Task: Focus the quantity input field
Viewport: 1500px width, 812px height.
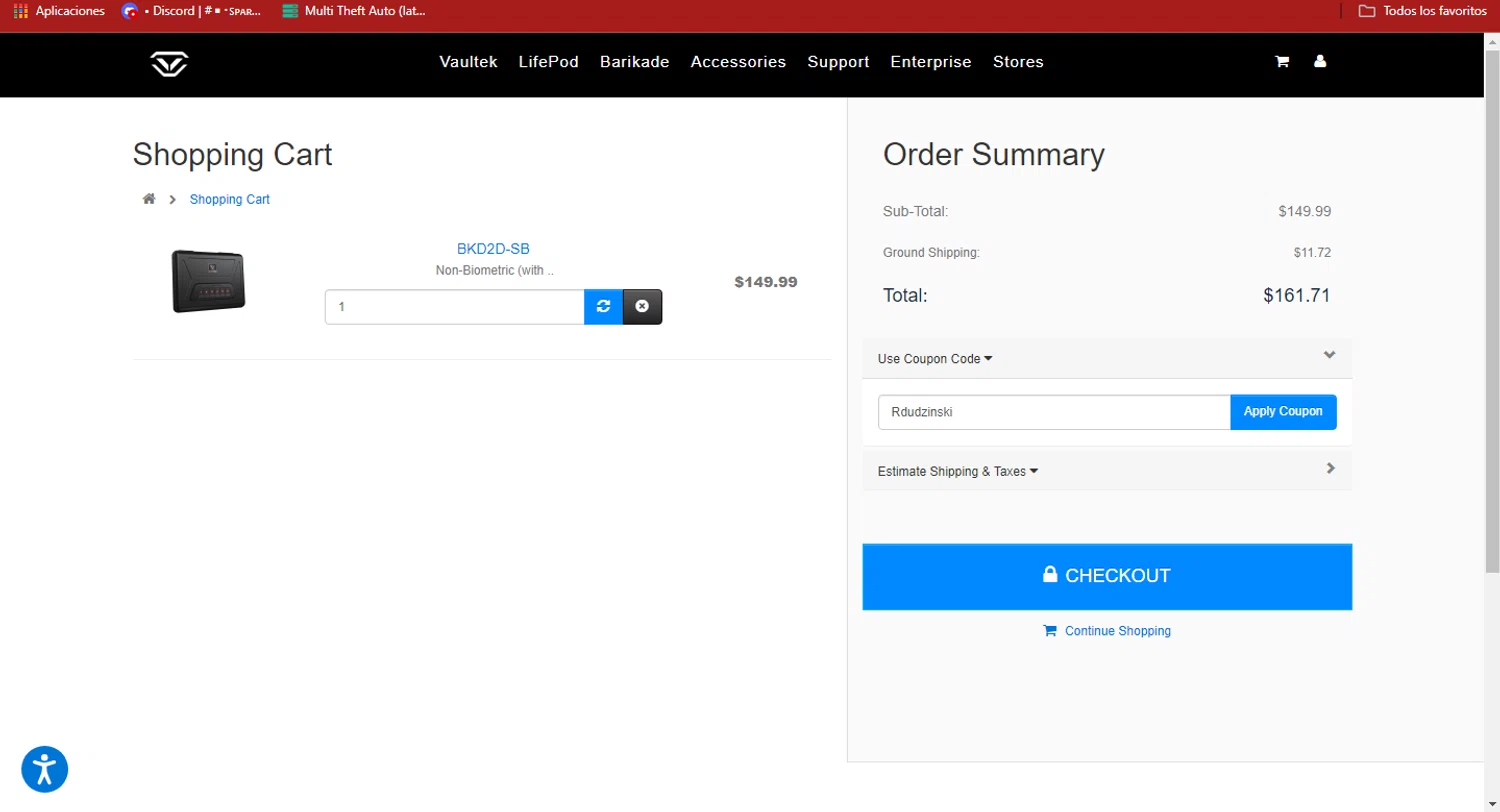Action: [454, 307]
